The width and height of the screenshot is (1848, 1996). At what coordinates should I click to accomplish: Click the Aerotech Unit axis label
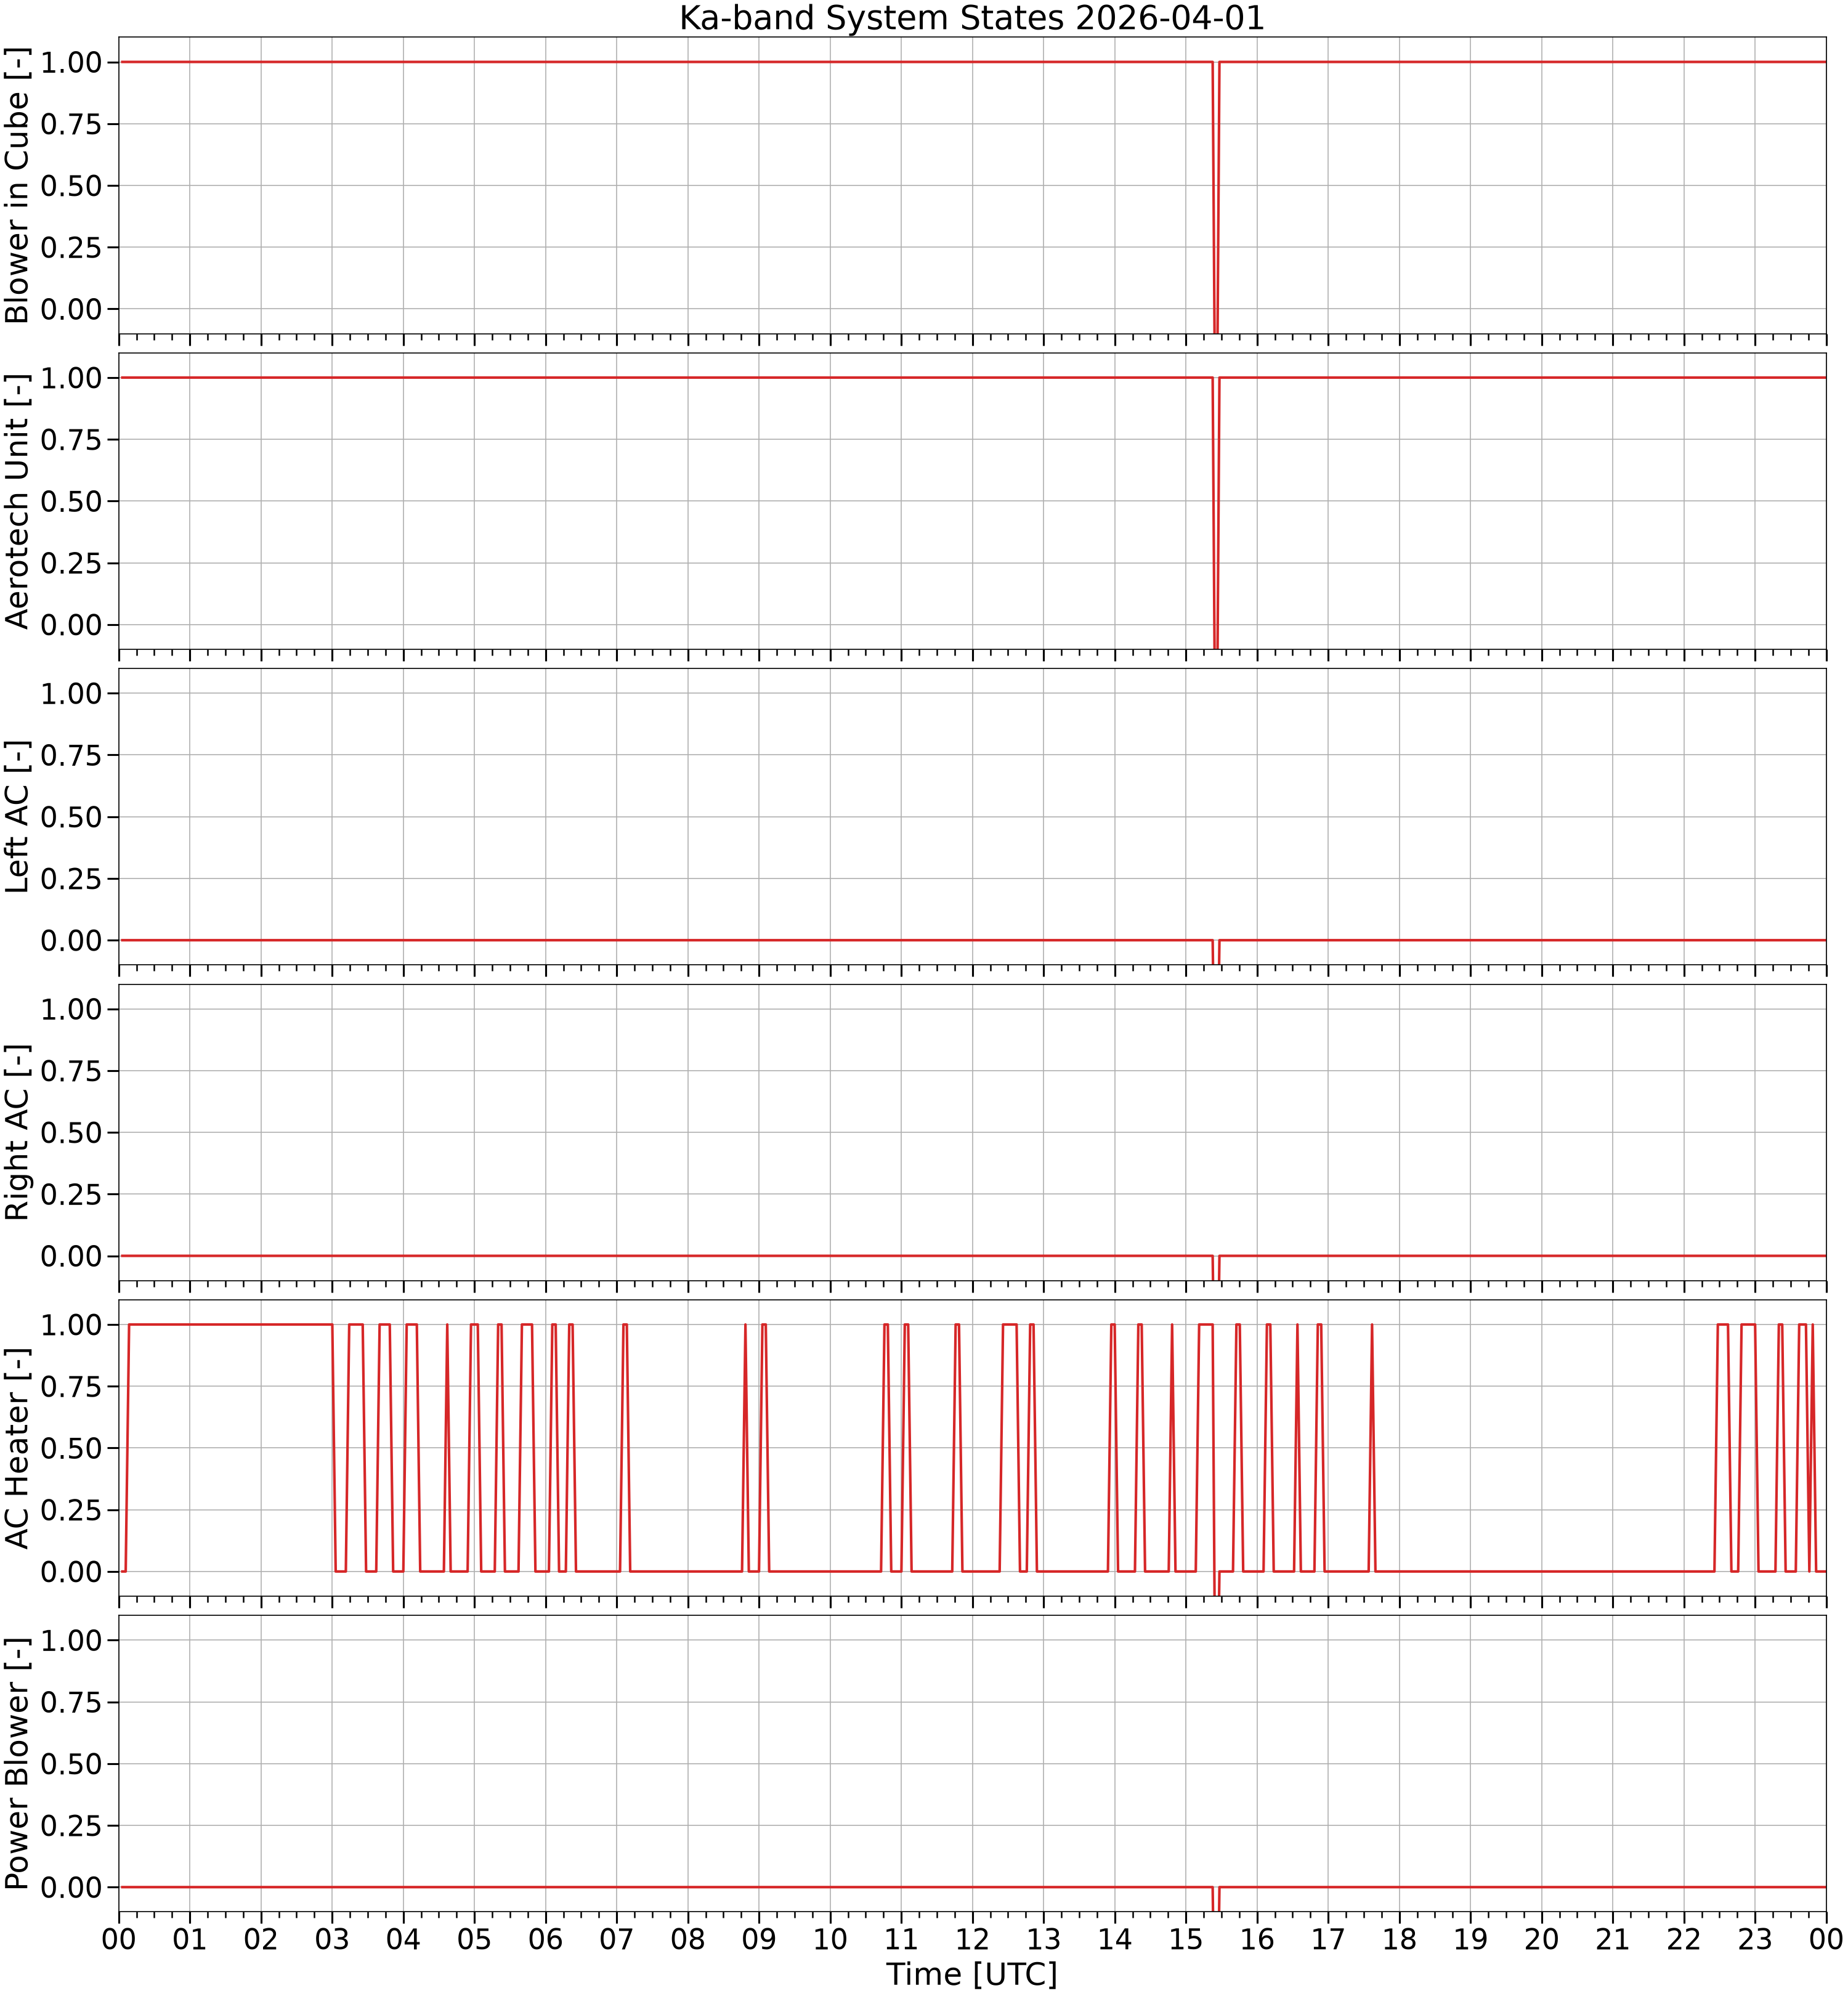coord(18,501)
